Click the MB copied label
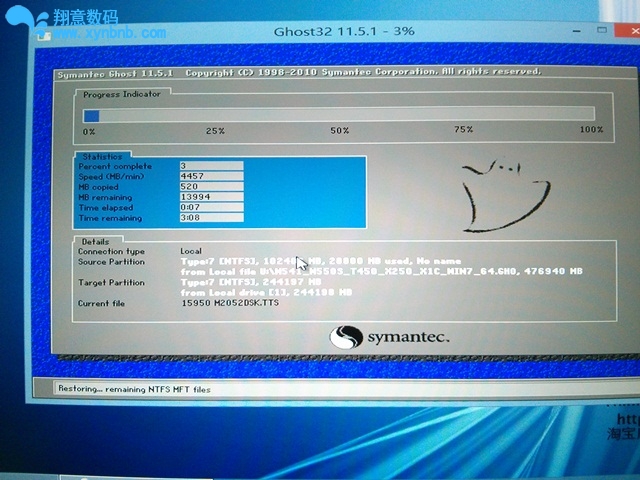 98,187
